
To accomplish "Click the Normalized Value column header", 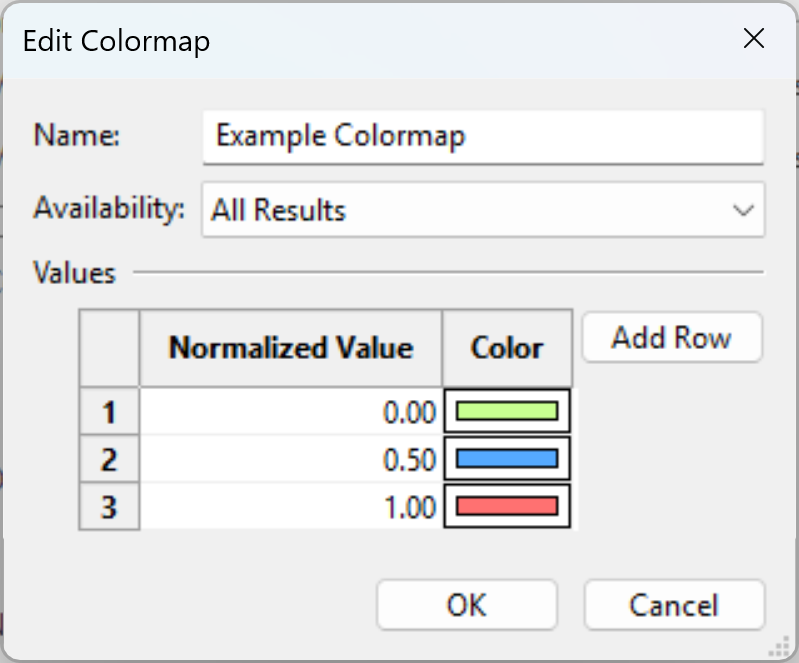I will tap(291, 348).
